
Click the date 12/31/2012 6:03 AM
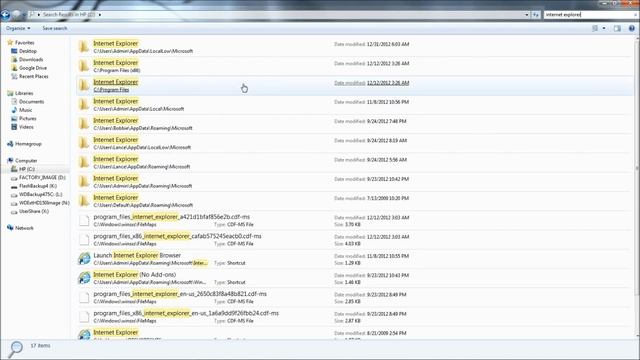[x=388, y=44]
